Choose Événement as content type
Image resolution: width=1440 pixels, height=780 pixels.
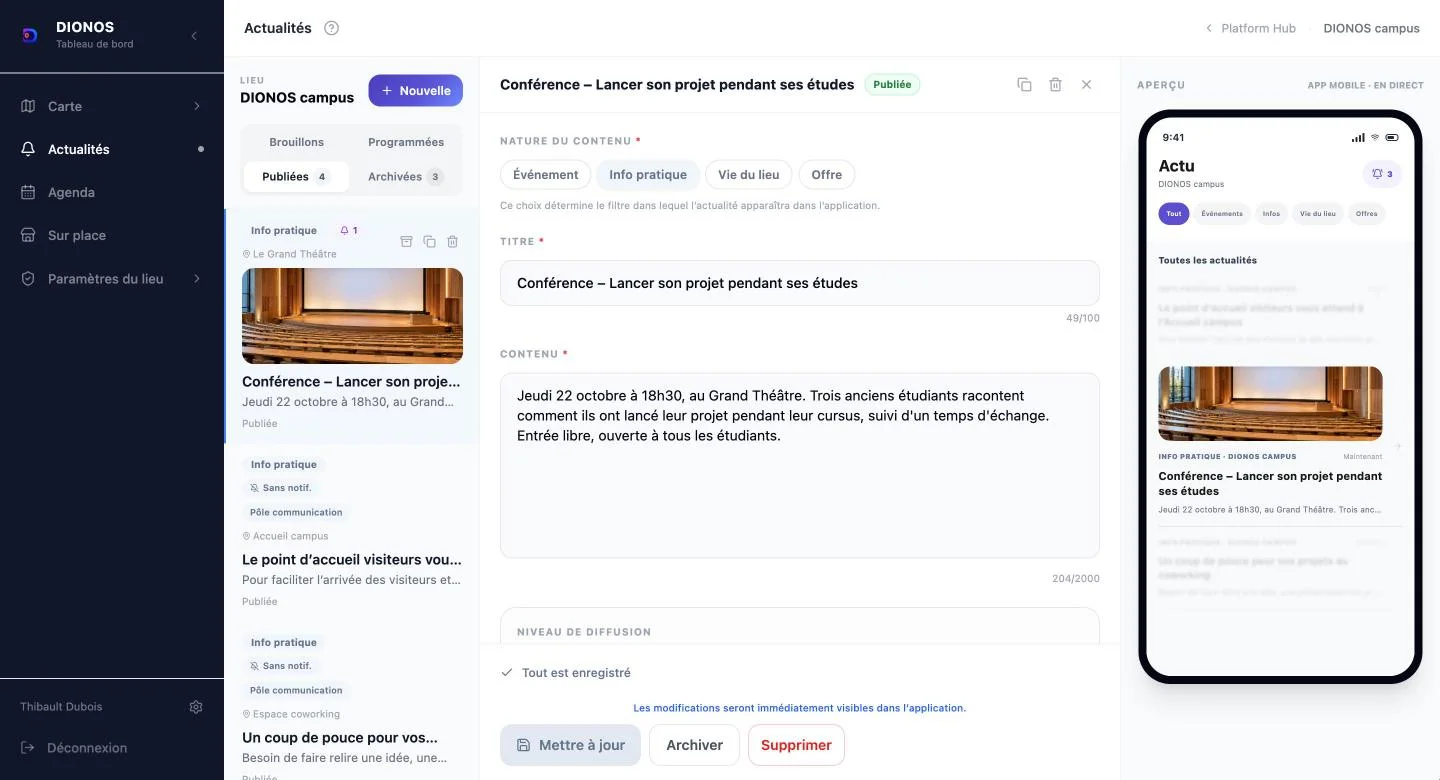[x=546, y=175]
